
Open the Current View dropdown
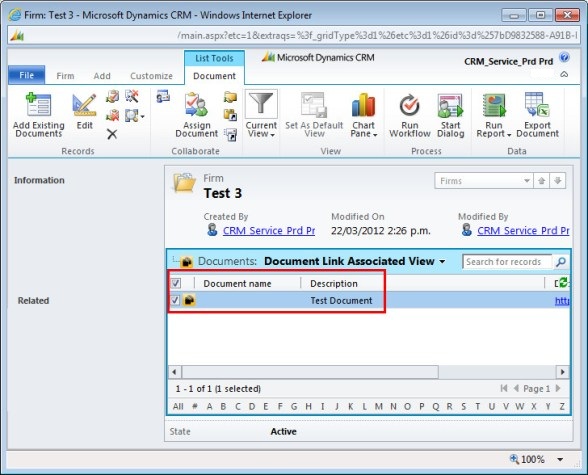coord(261,115)
